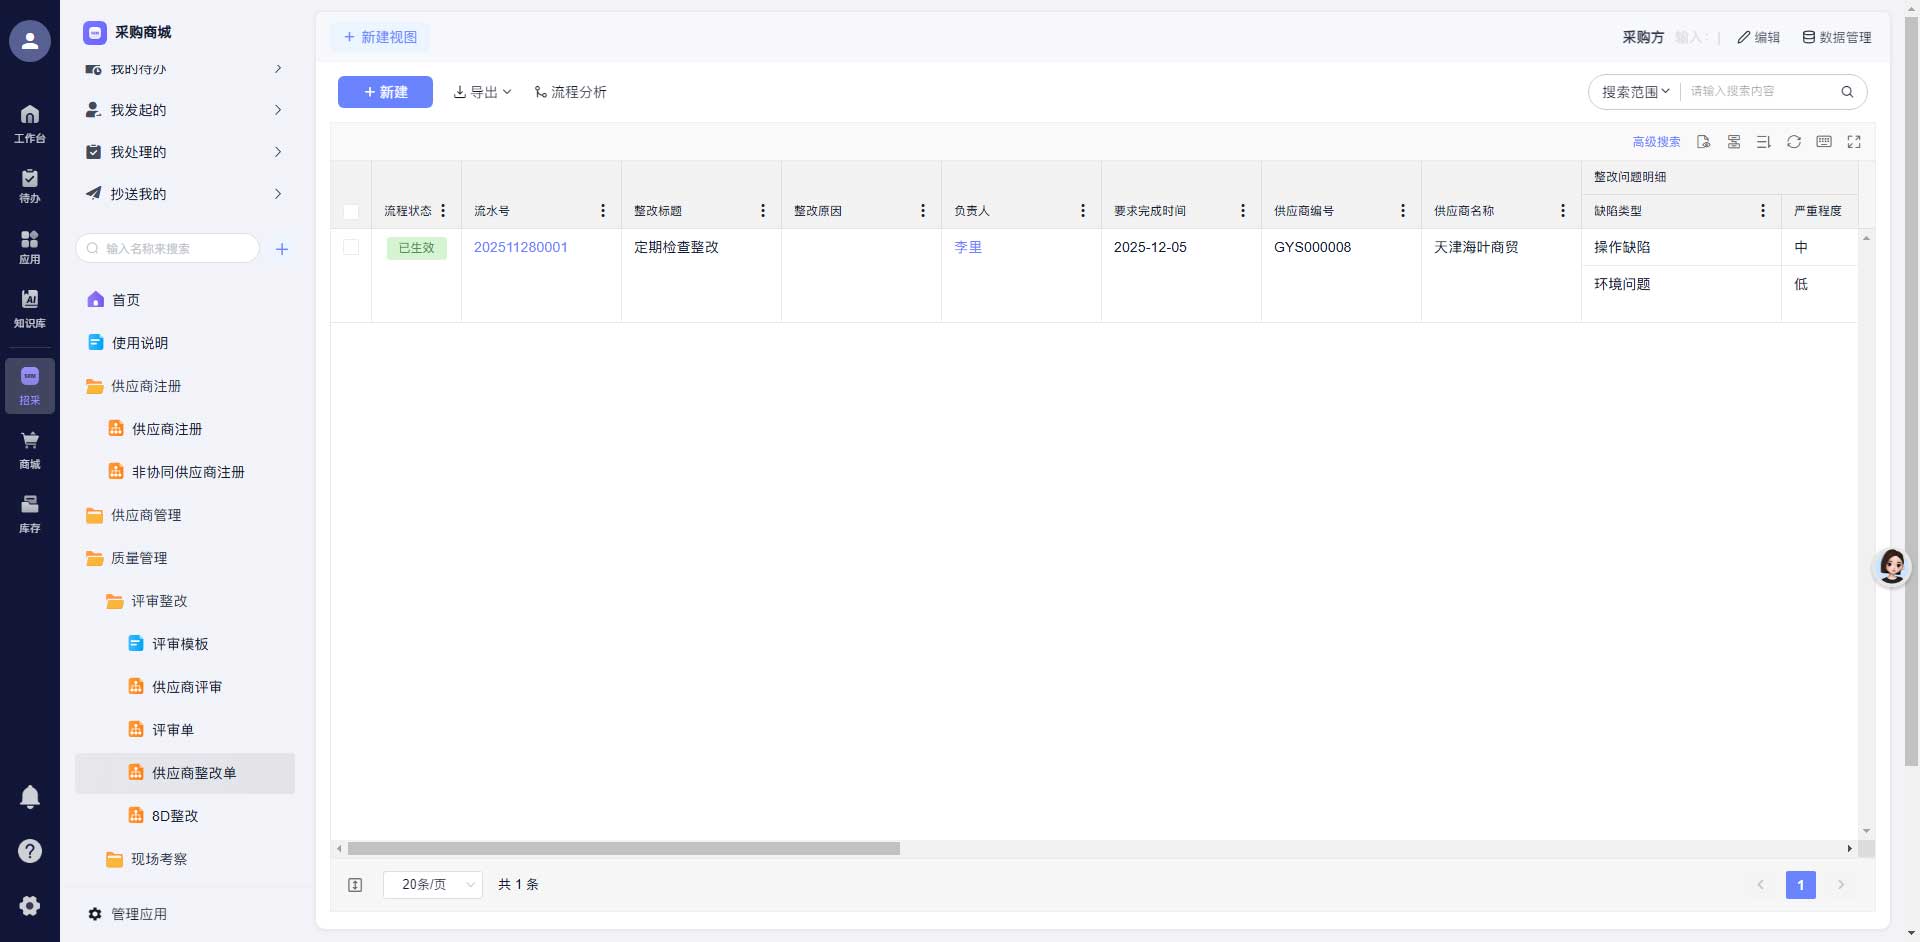Select 供应商评审 in the sidebar tree
This screenshot has width=1920, height=942.
coord(187,687)
